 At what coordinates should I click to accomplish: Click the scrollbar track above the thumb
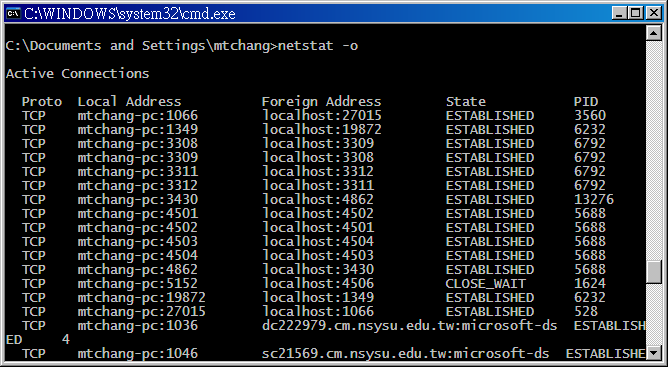tap(654, 151)
